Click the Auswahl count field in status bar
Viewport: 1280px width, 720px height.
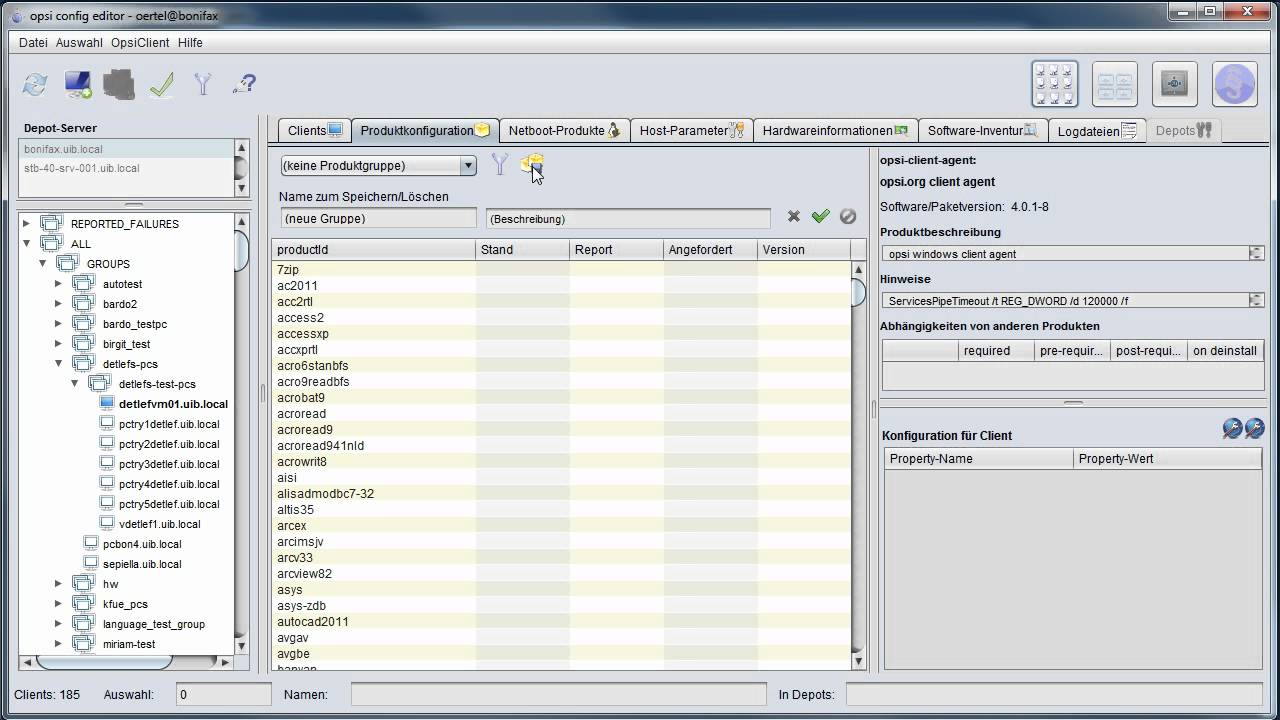pyautogui.click(x=224, y=694)
